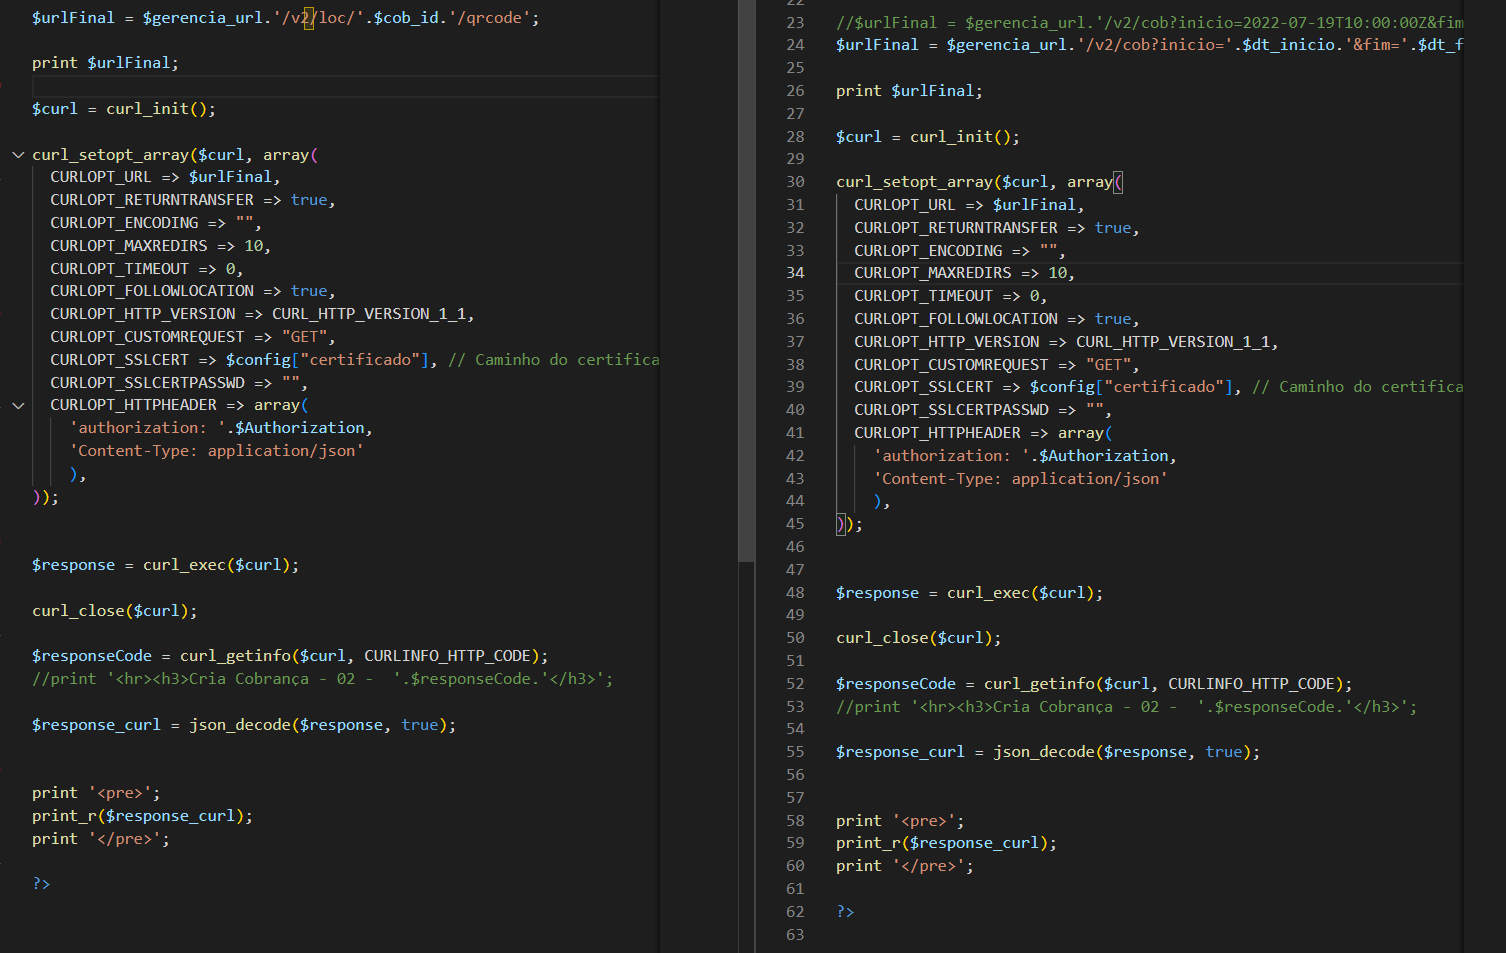
Task: Click line number 34 in the right gutter
Action: 795,273
